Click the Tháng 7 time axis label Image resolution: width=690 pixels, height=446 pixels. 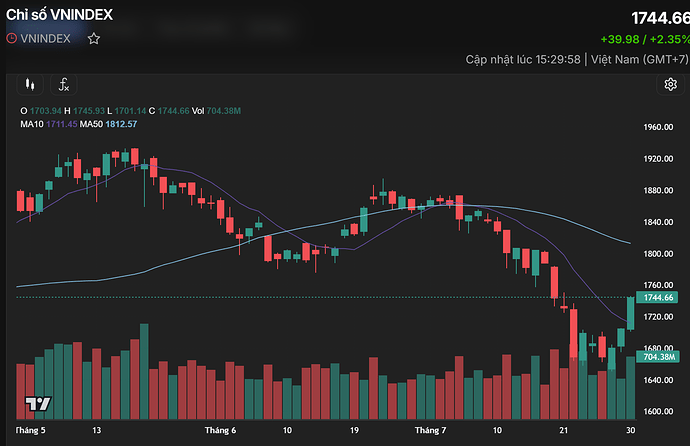coord(430,430)
